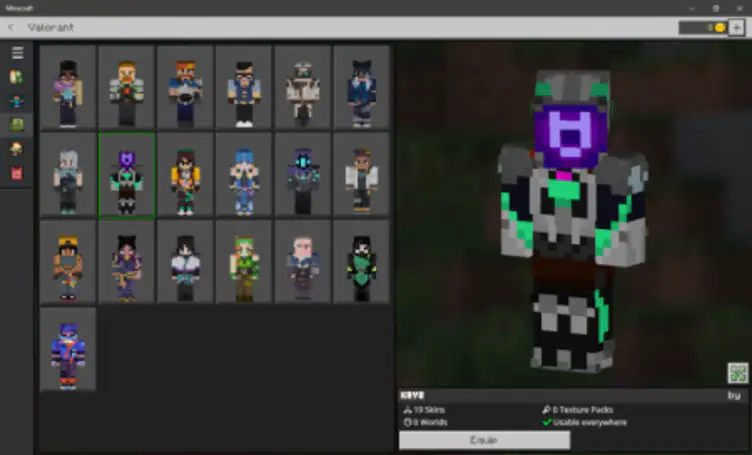The height and width of the screenshot is (455, 752).
Task: Click the Valorant pack title
Action: point(51,27)
